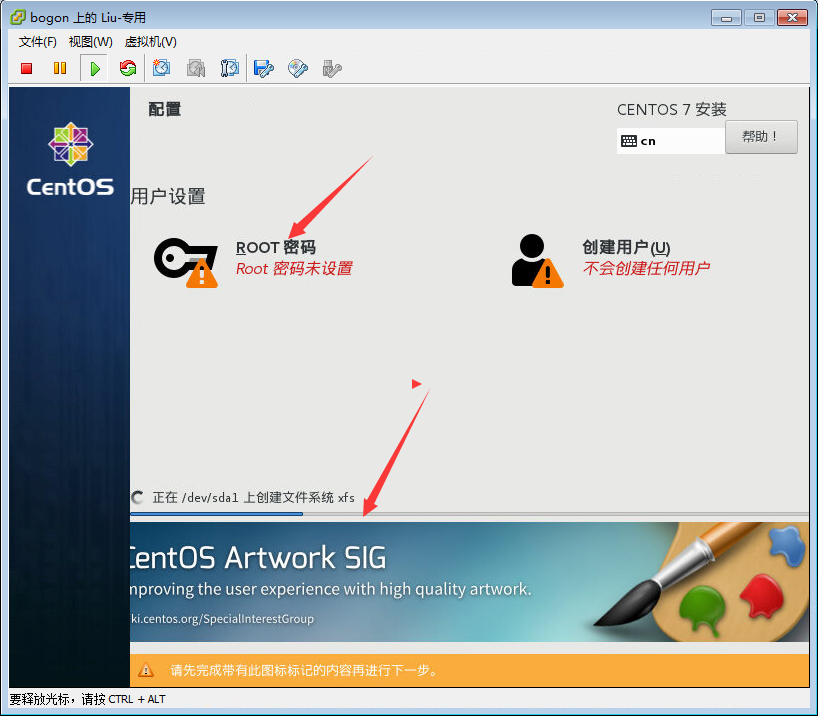Click the '不会创建任何用户' red status text
Screen dimensions: 818x716
coord(646,268)
